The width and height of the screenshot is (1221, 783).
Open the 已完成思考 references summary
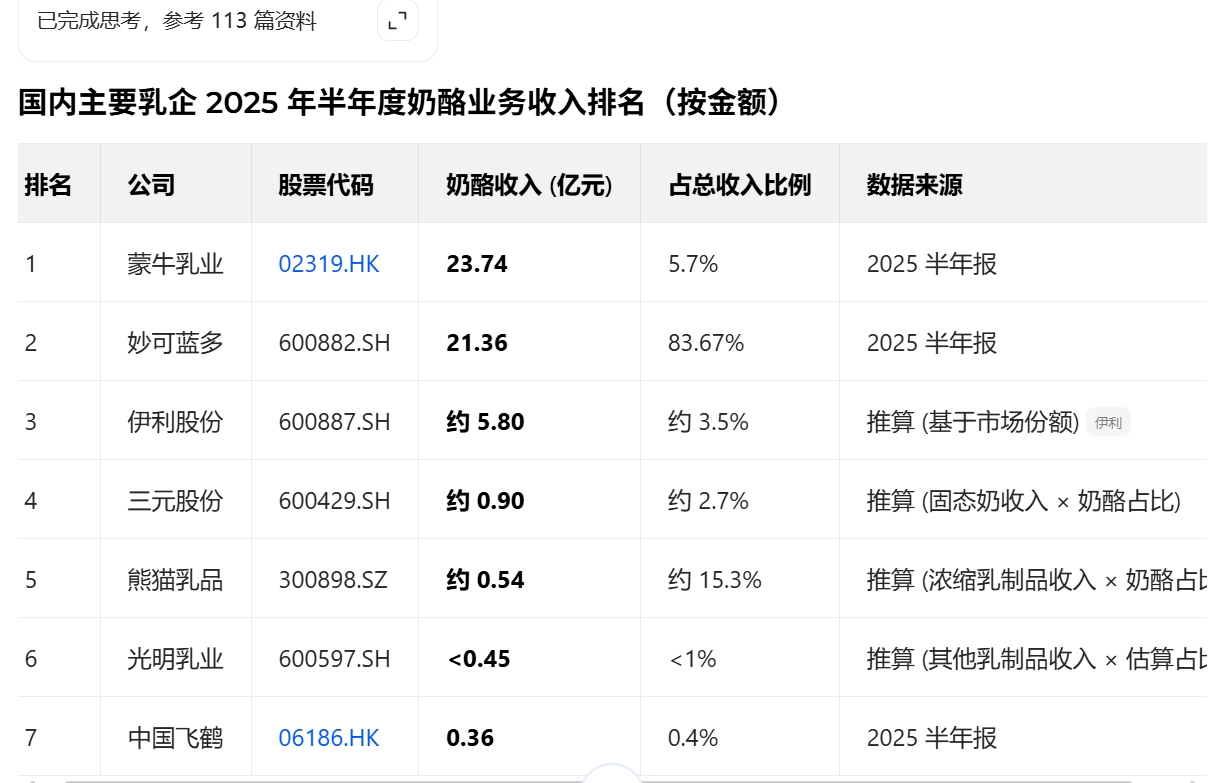click(177, 21)
